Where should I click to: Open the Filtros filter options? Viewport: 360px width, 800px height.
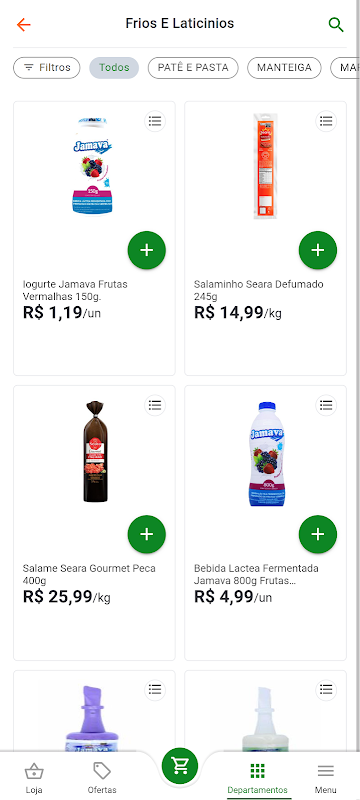pos(47,68)
